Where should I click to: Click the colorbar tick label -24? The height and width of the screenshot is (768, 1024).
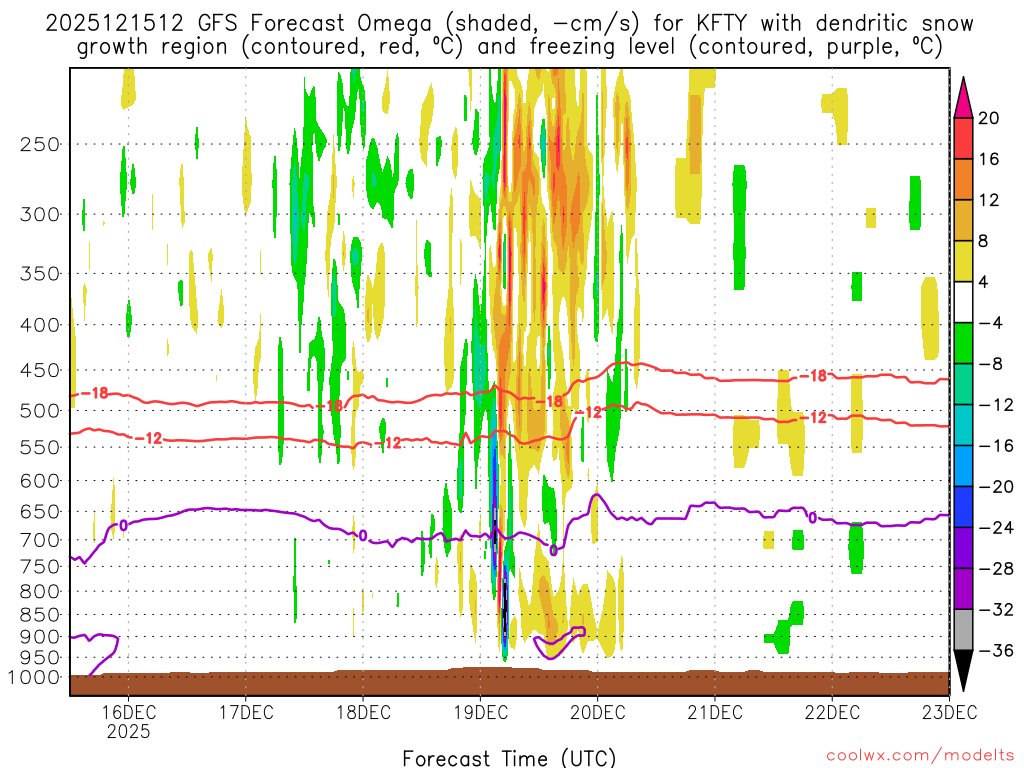pyautogui.click(x=996, y=528)
